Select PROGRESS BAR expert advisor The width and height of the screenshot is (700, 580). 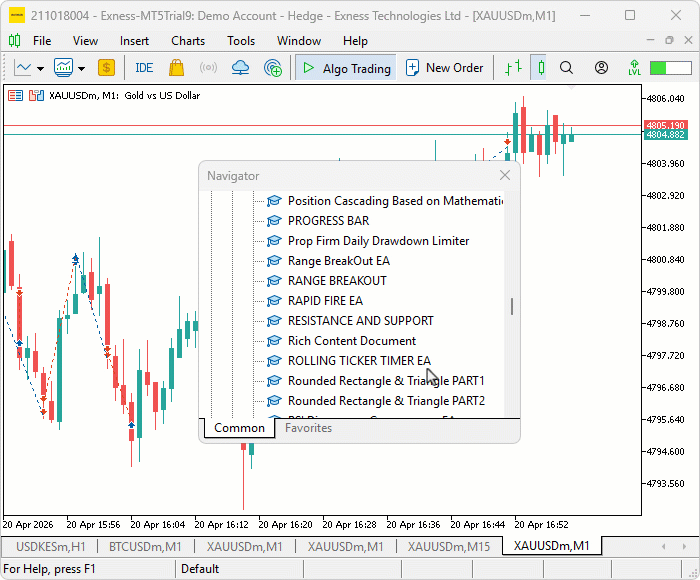click(329, 221)
